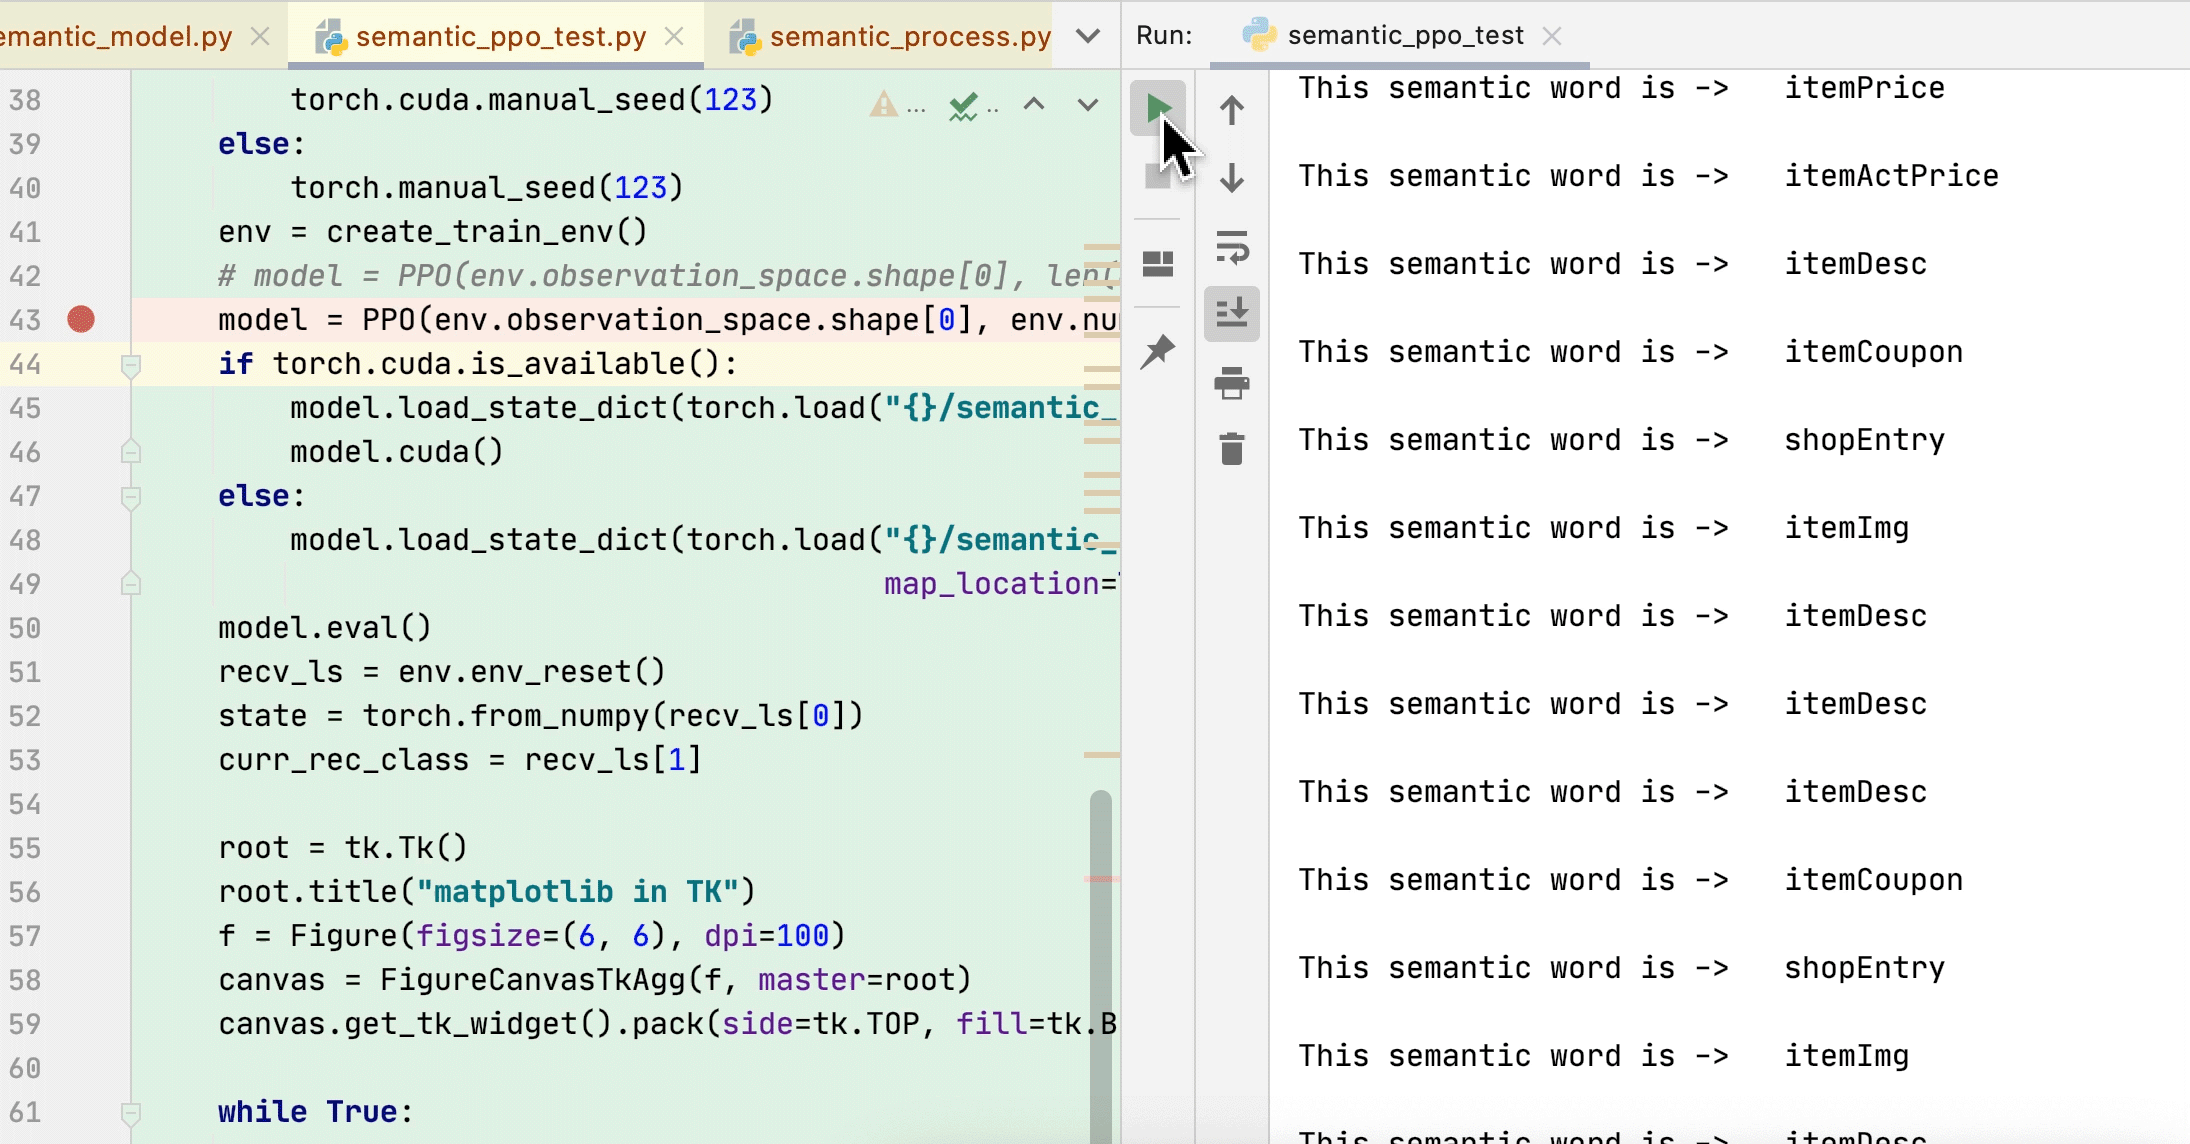Click the Print console output icon
Viewport: 2190px width, 1144px height.
tap(1232, 383)
